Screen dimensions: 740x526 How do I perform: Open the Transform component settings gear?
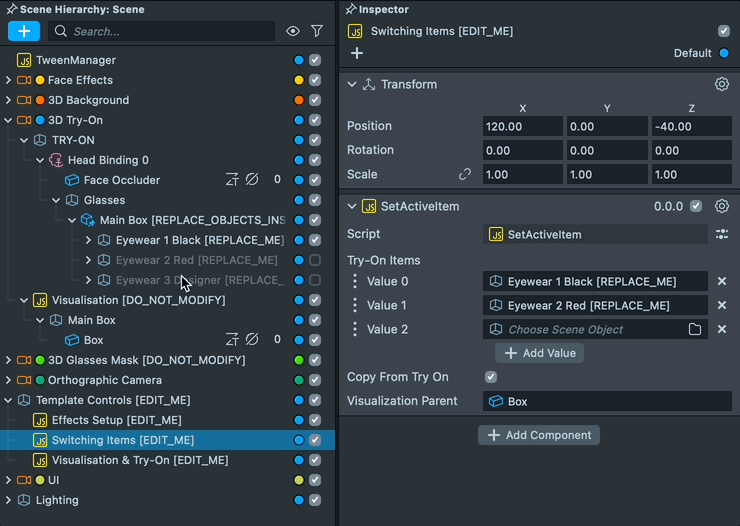pos(721,85)
